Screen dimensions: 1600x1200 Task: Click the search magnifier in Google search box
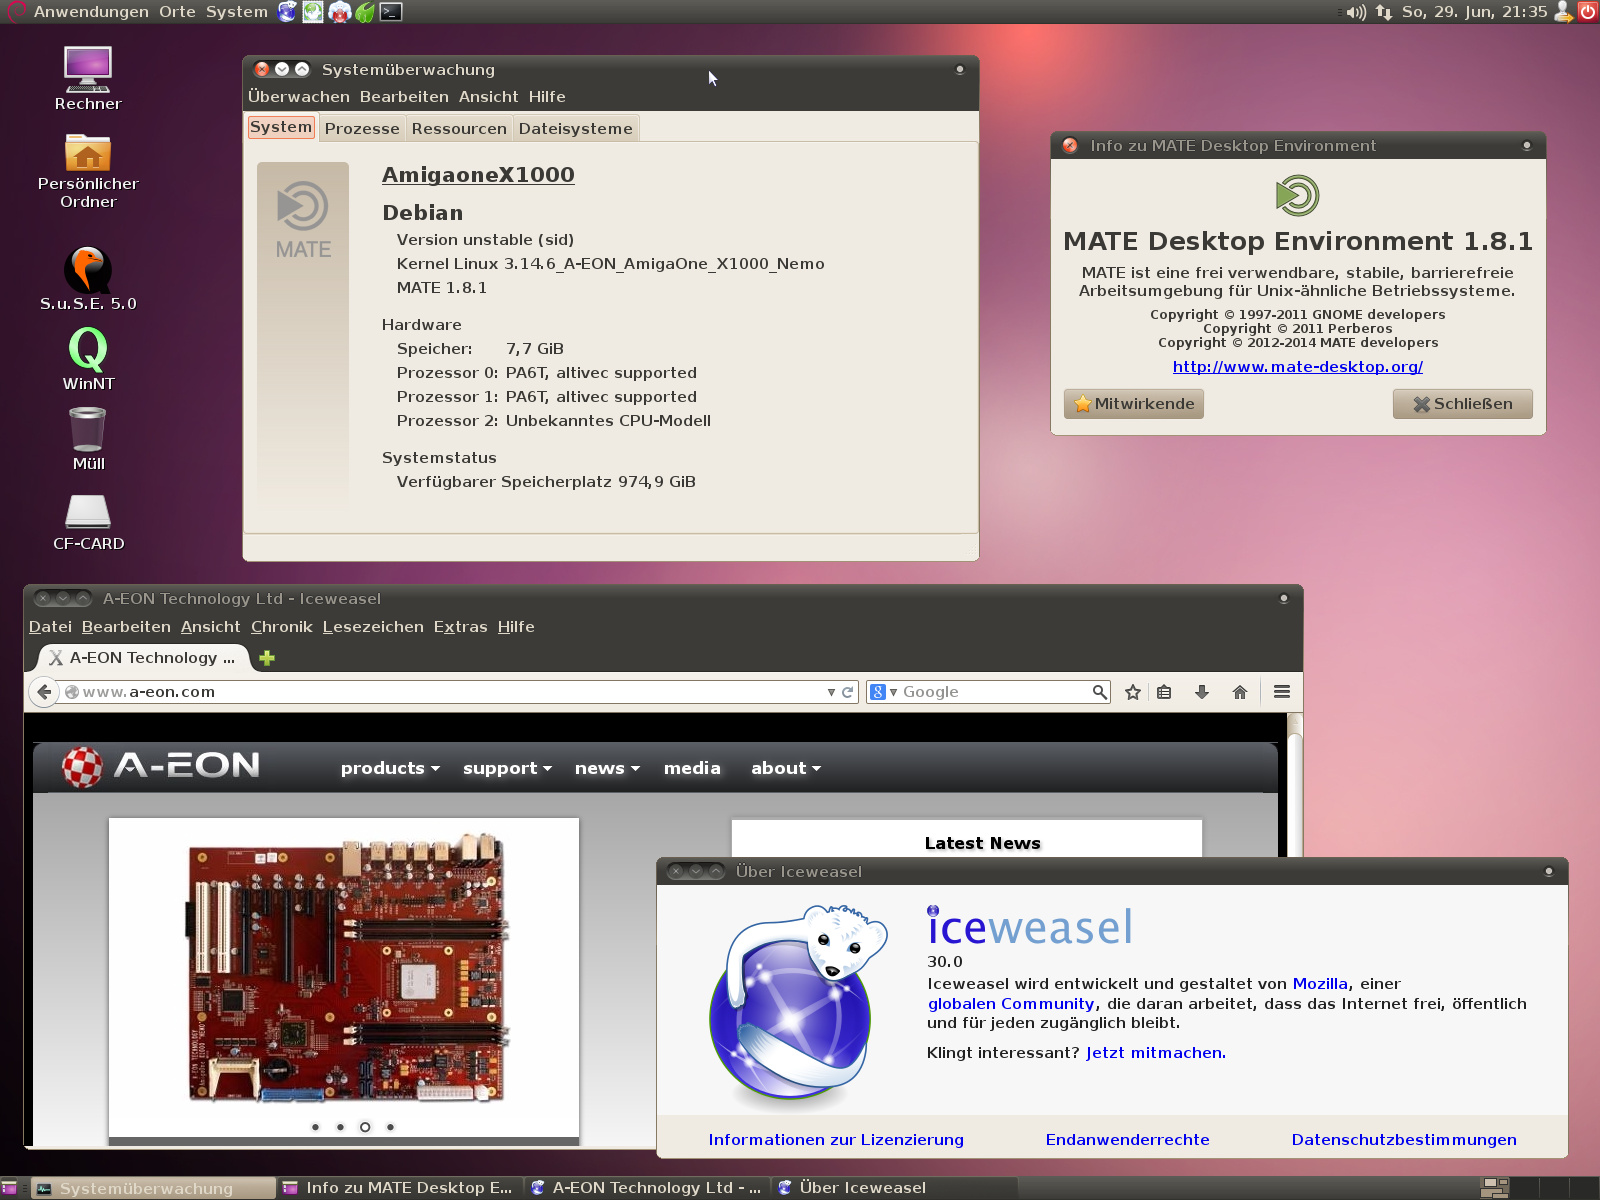pos(1100,692)
